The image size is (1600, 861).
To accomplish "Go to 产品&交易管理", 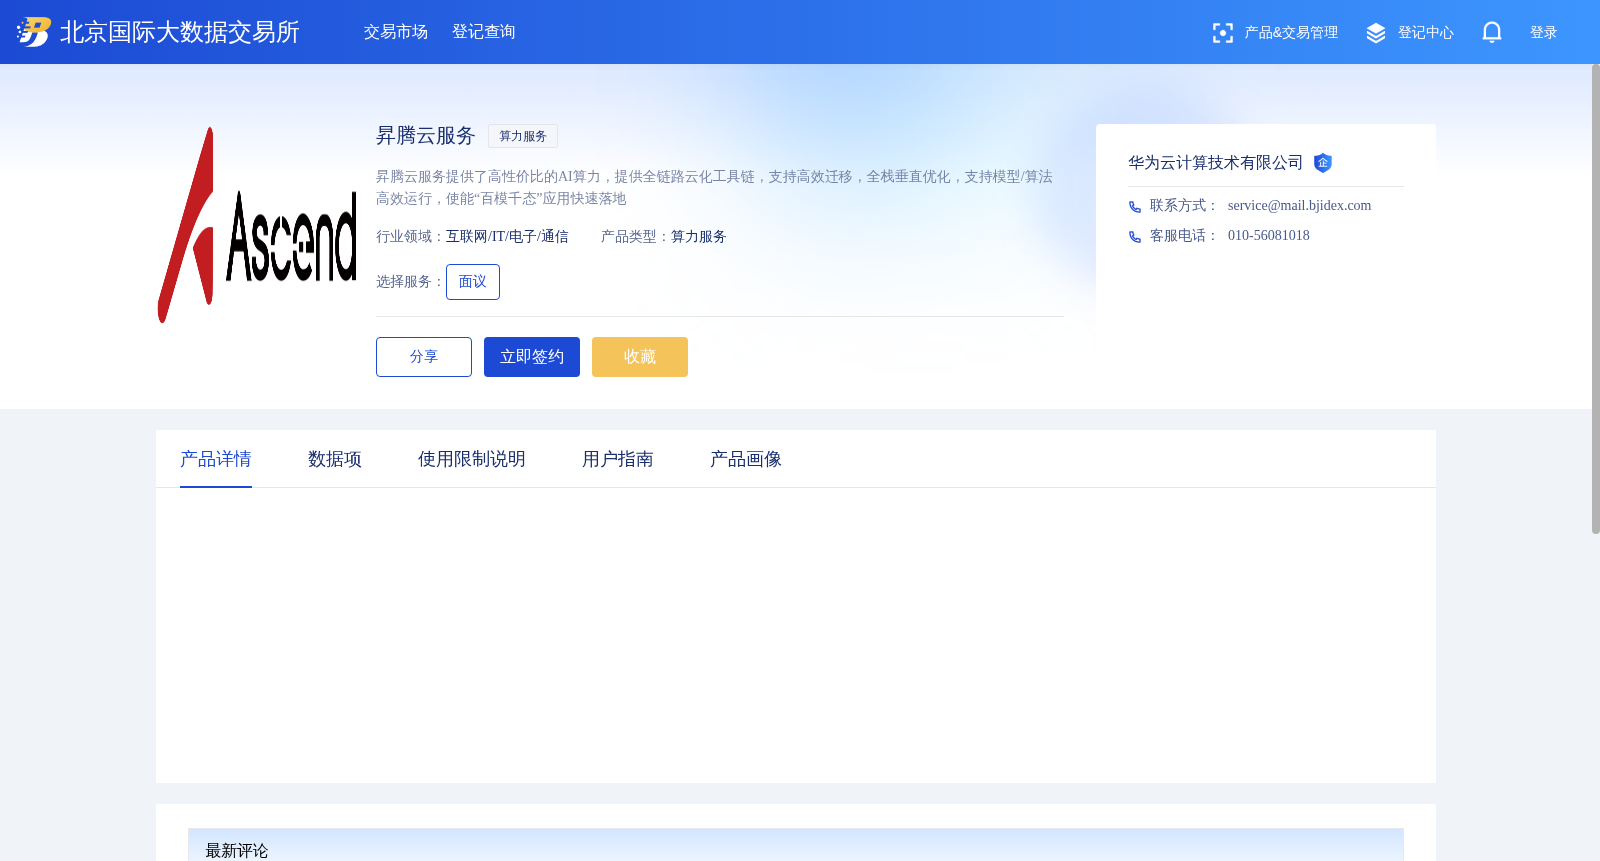I will click(x=1291, y=33).
